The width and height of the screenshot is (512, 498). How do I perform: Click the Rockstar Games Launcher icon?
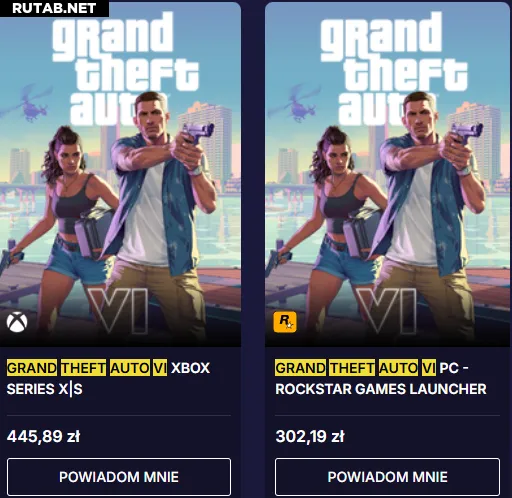point(285,322)
